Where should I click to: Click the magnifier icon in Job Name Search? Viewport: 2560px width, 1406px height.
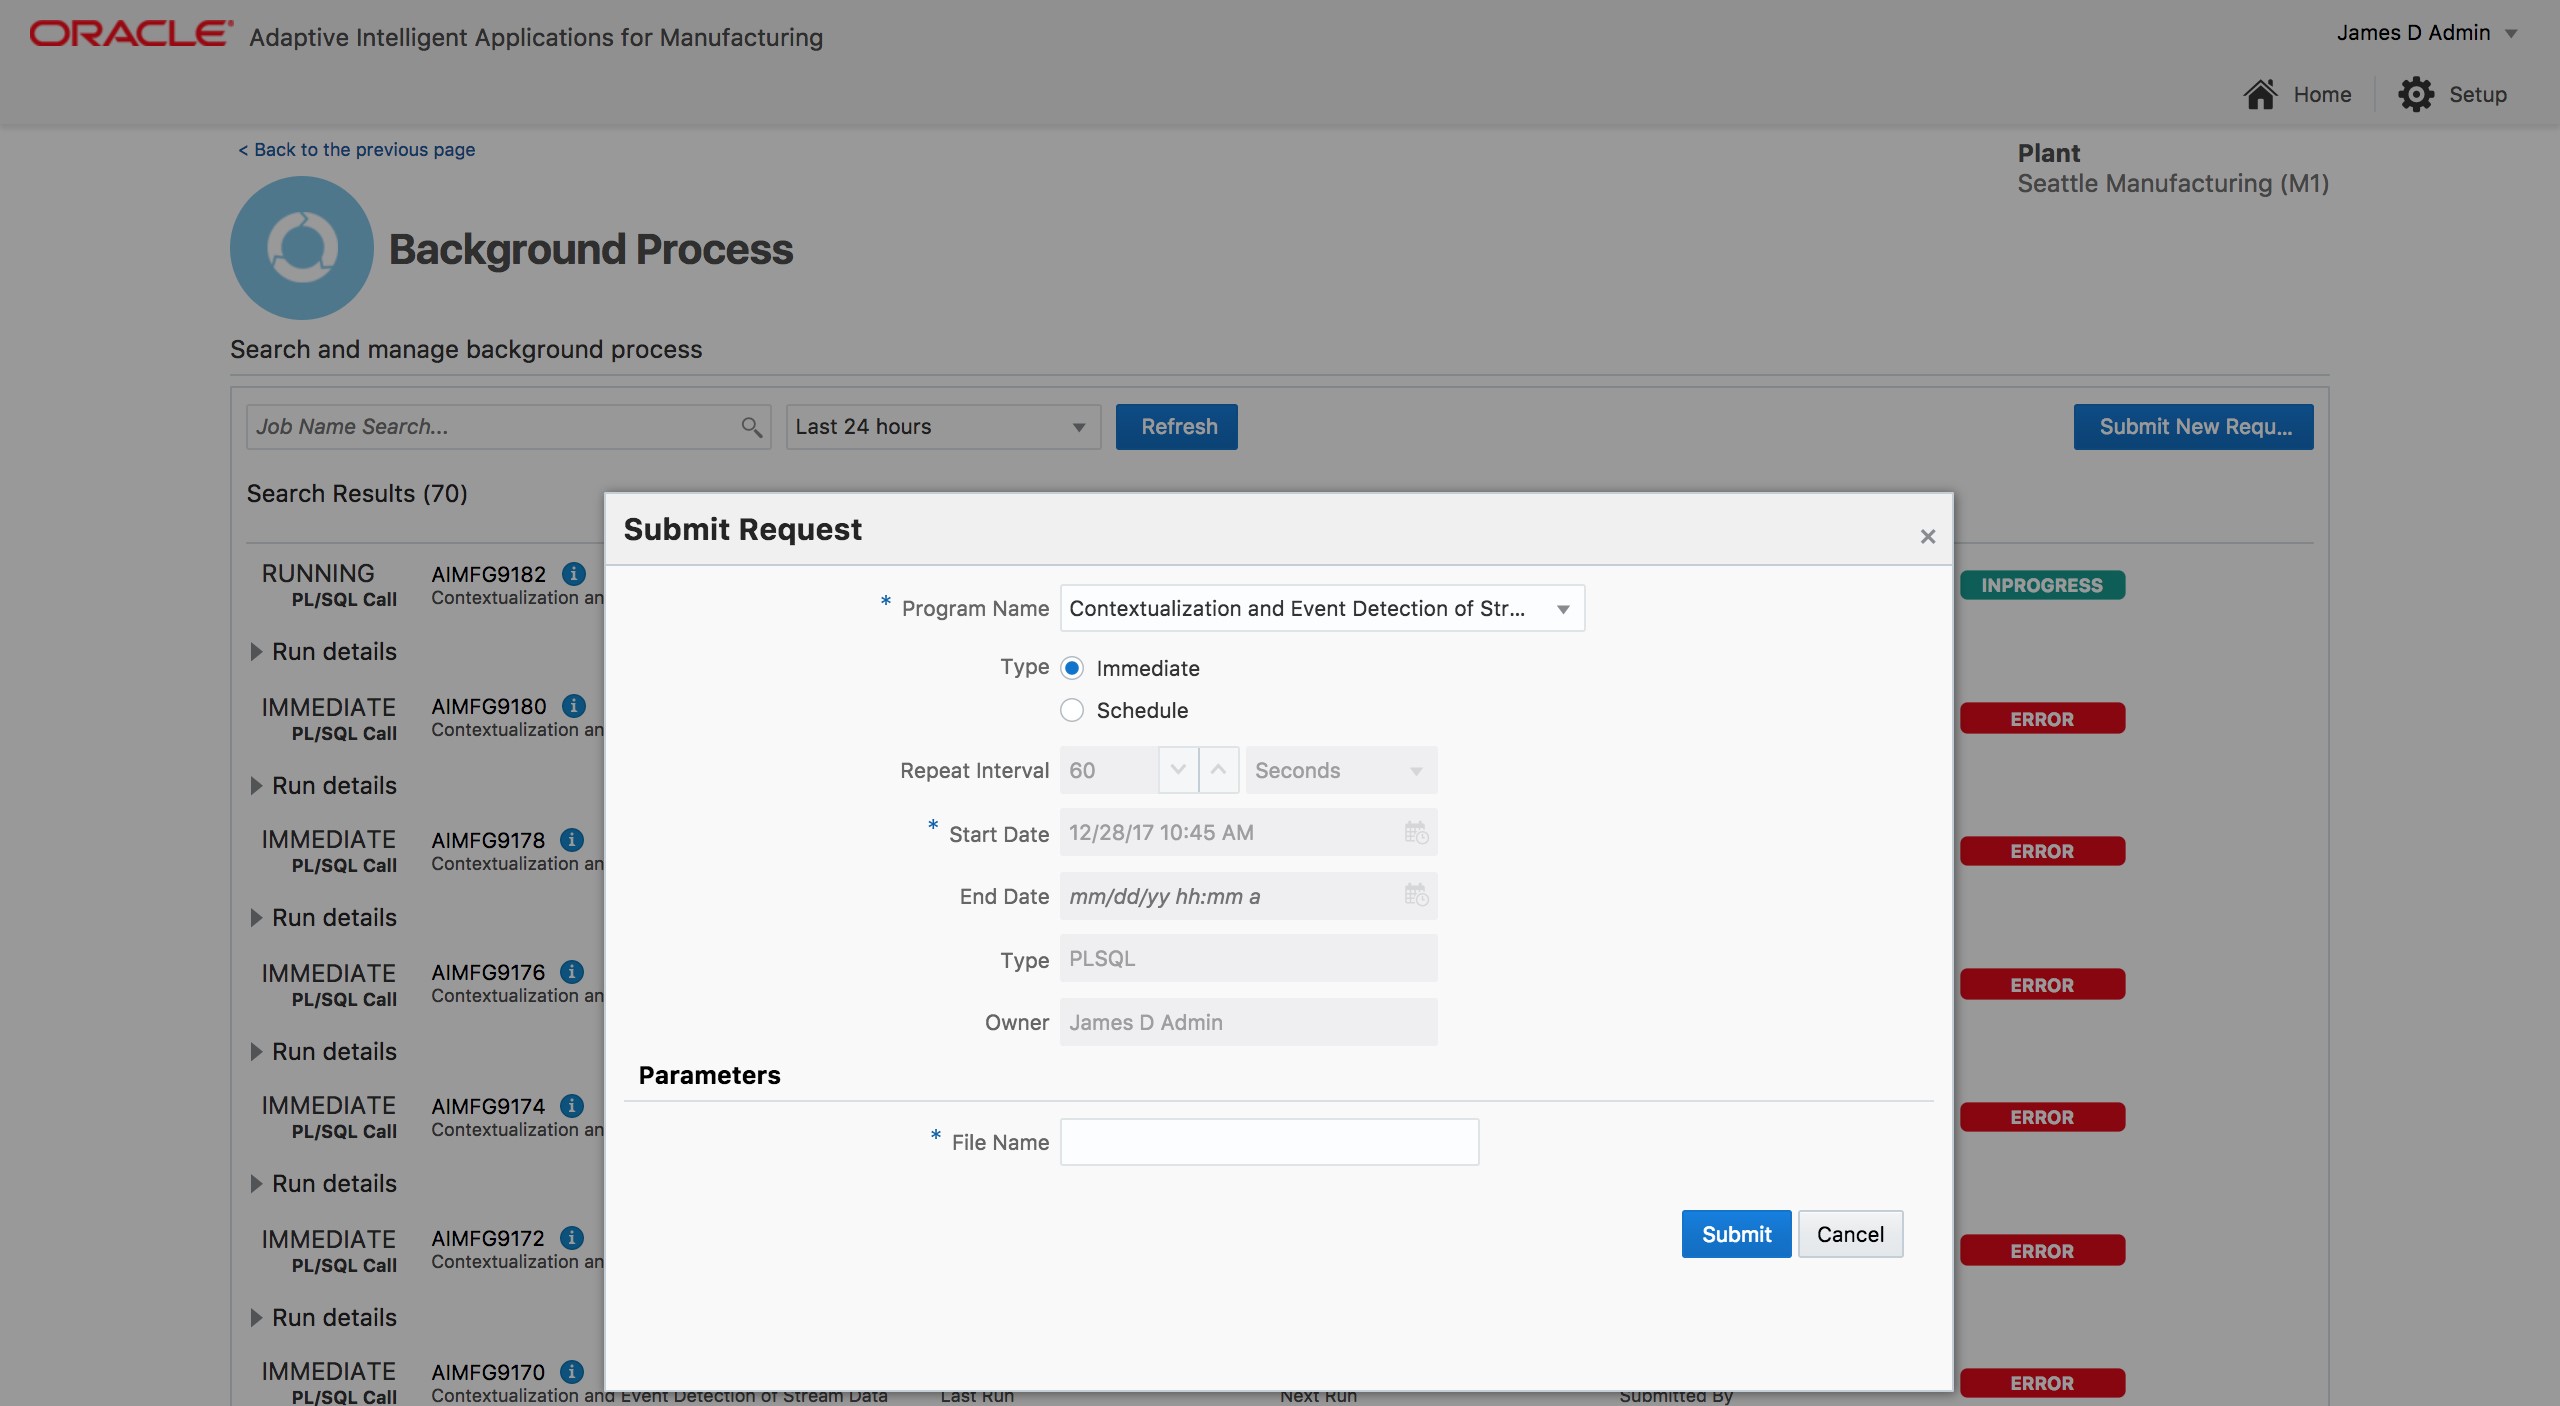(x=752, y=427)
